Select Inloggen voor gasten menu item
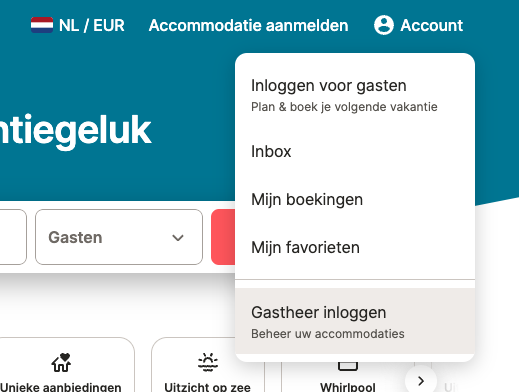Image resolution: width=519 pixels, height=392 pixels. click(x=355, y=95)
